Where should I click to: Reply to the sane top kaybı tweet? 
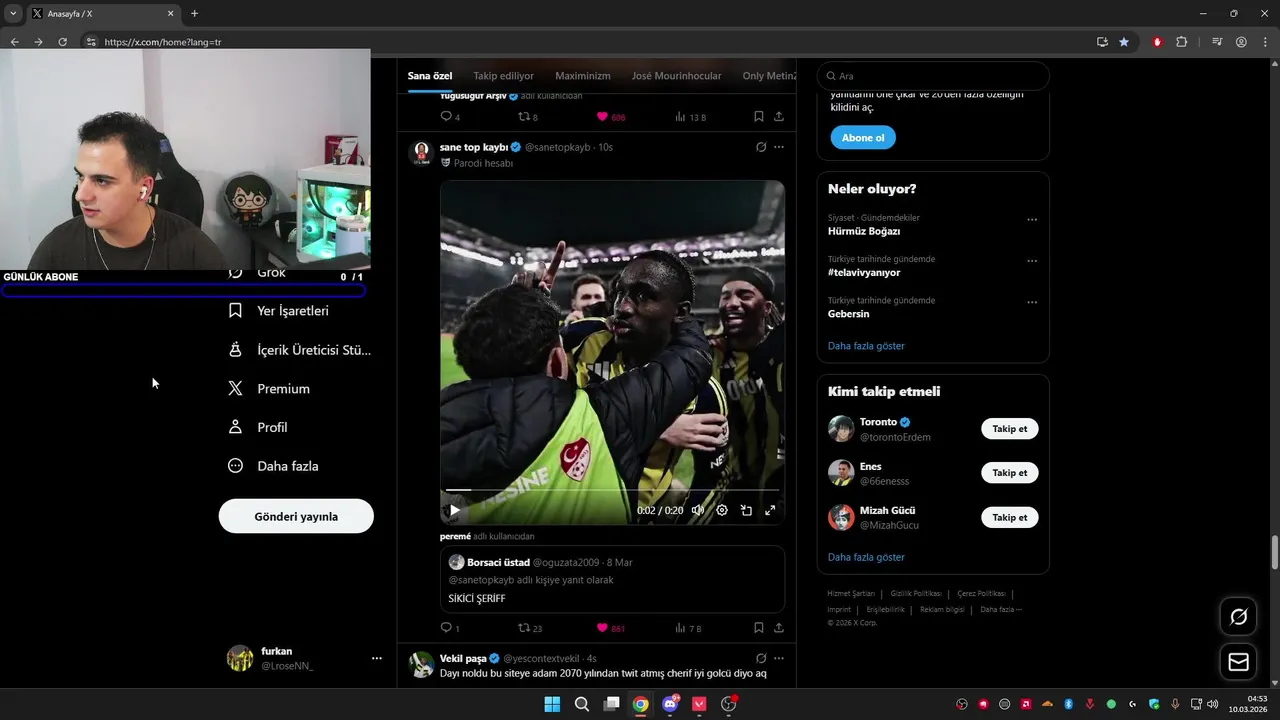[450, 628]
